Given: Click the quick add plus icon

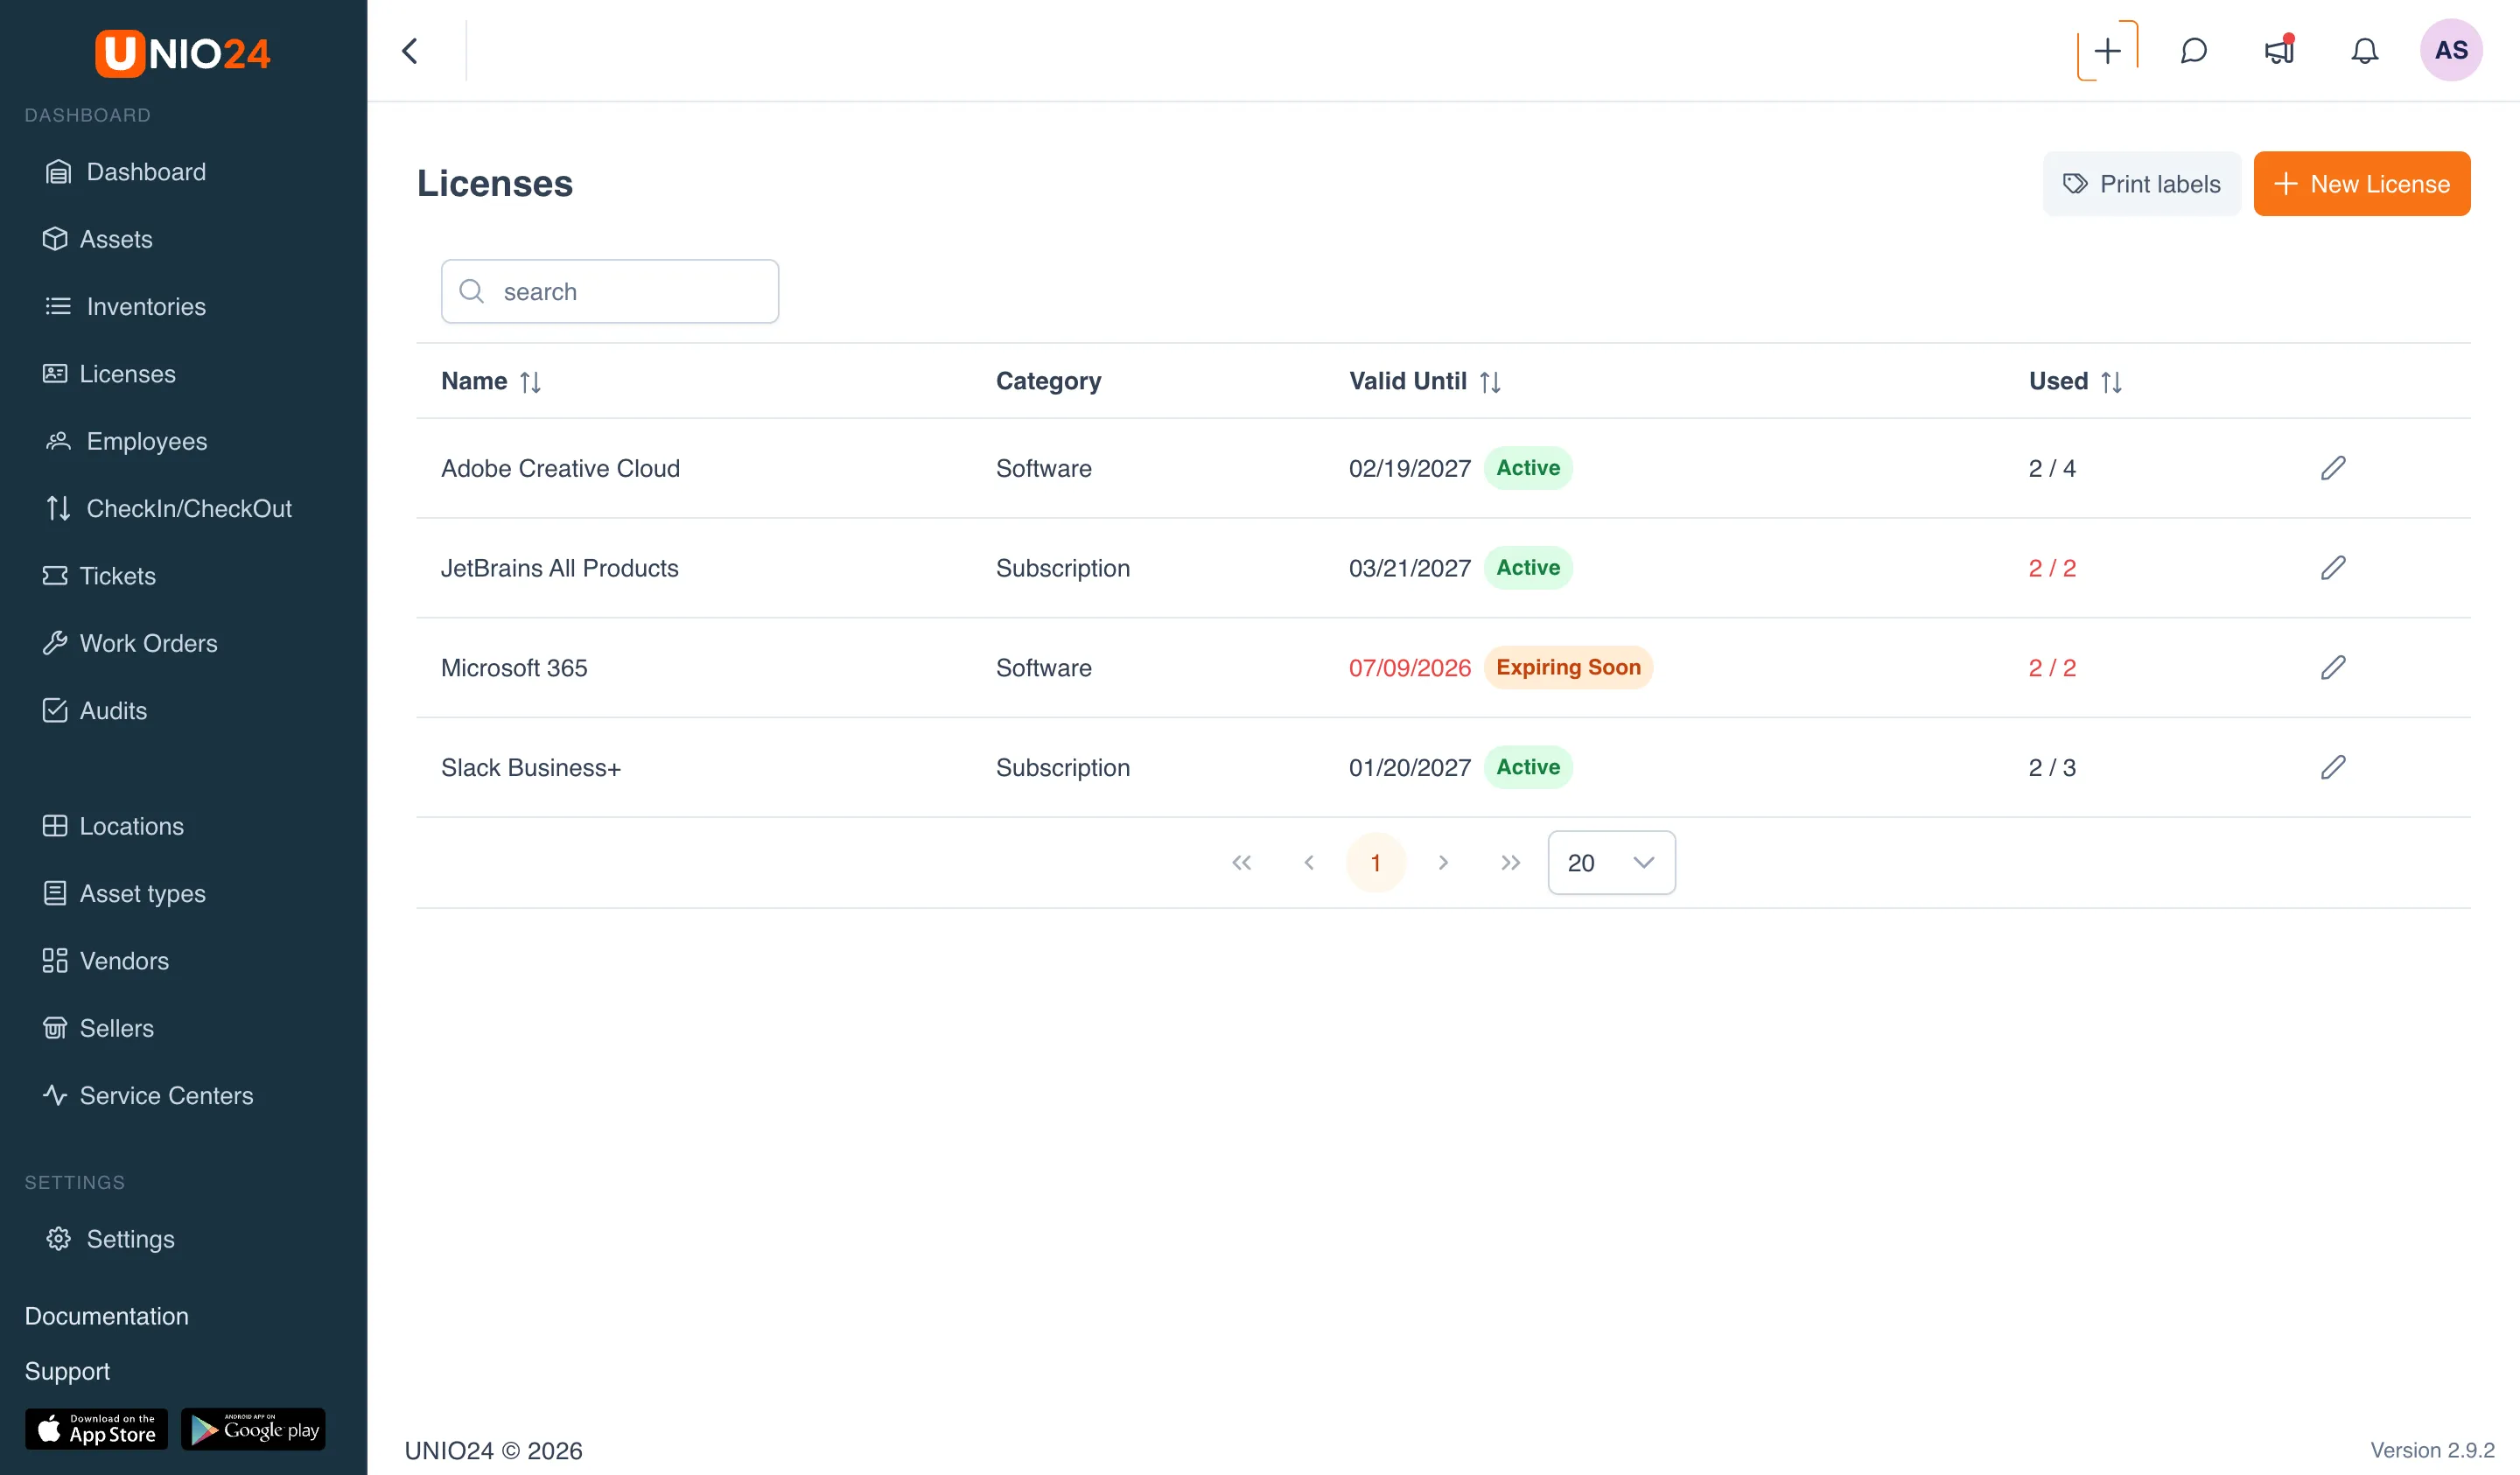Looking at the screenshot, I should tap(2107, 51).
